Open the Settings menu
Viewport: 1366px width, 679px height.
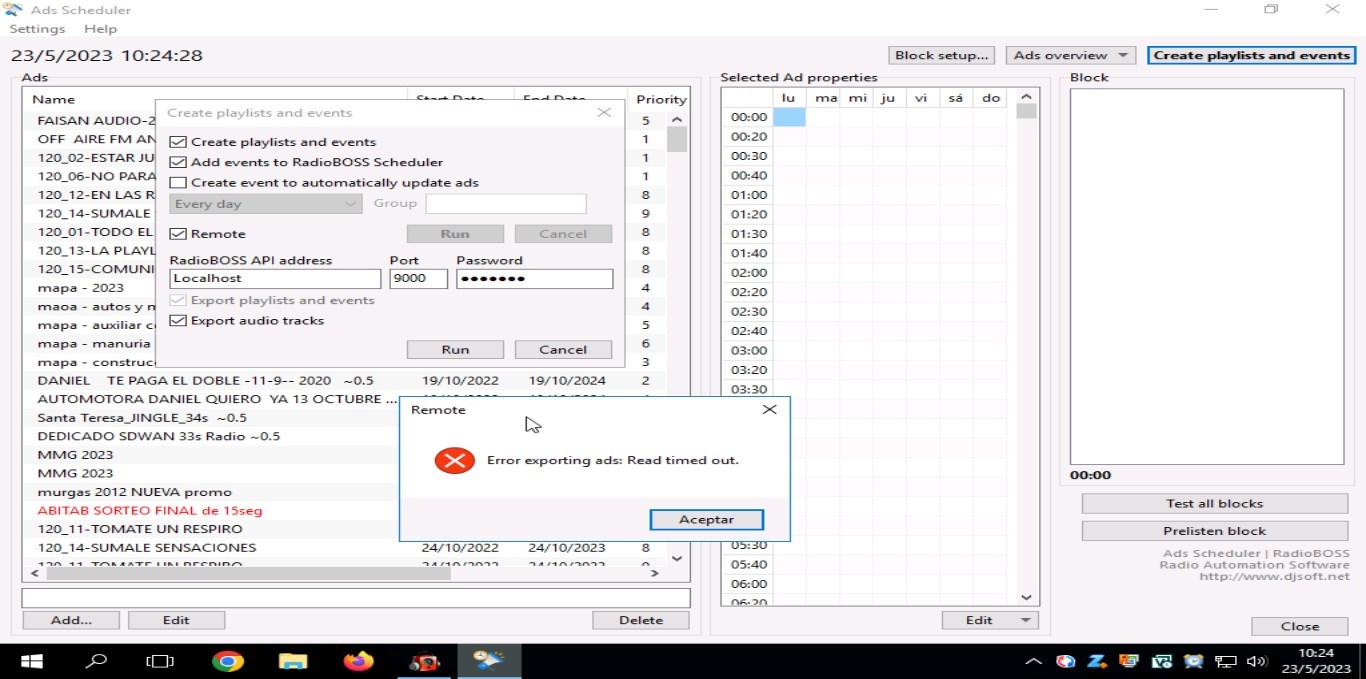(x=37, y=29)
